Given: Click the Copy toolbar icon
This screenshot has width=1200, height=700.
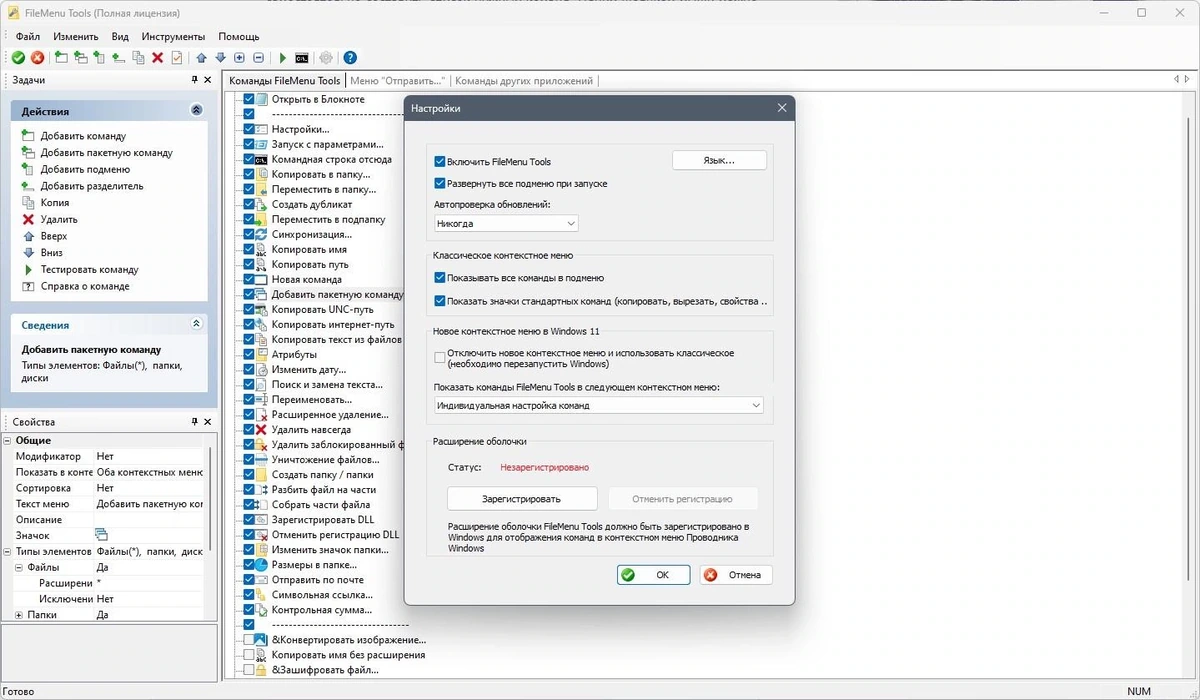Looking at the screenshot, I should [x=138, y=58].
